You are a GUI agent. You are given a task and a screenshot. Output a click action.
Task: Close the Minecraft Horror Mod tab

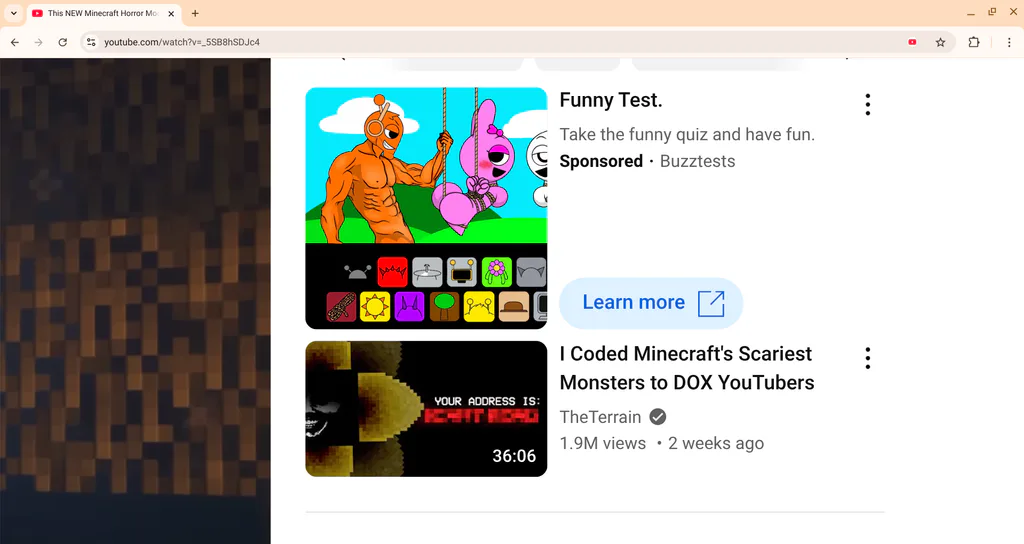[171, 13]
